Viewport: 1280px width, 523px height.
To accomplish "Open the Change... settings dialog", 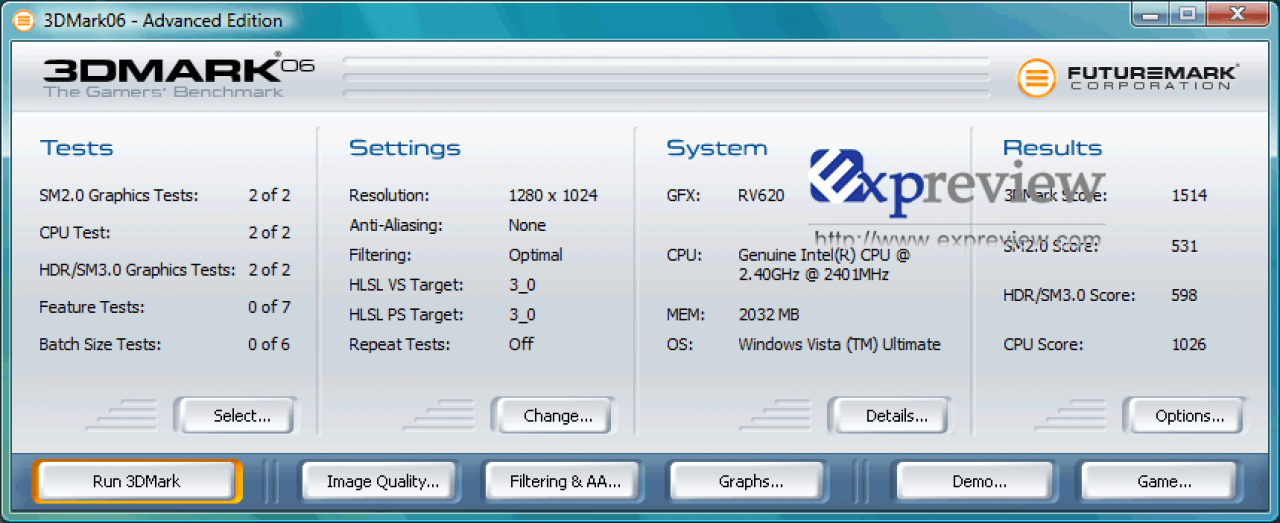I will (553, 416).
